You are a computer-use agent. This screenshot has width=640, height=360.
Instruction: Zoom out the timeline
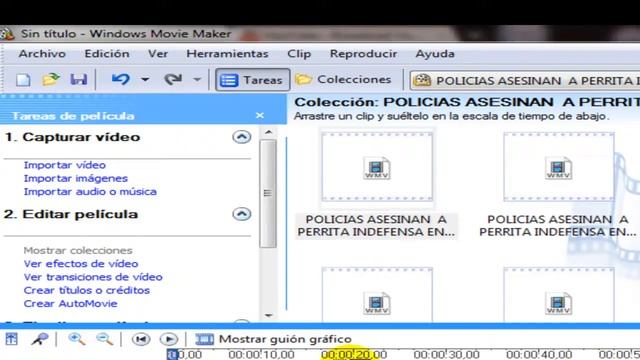click(104, 339)
